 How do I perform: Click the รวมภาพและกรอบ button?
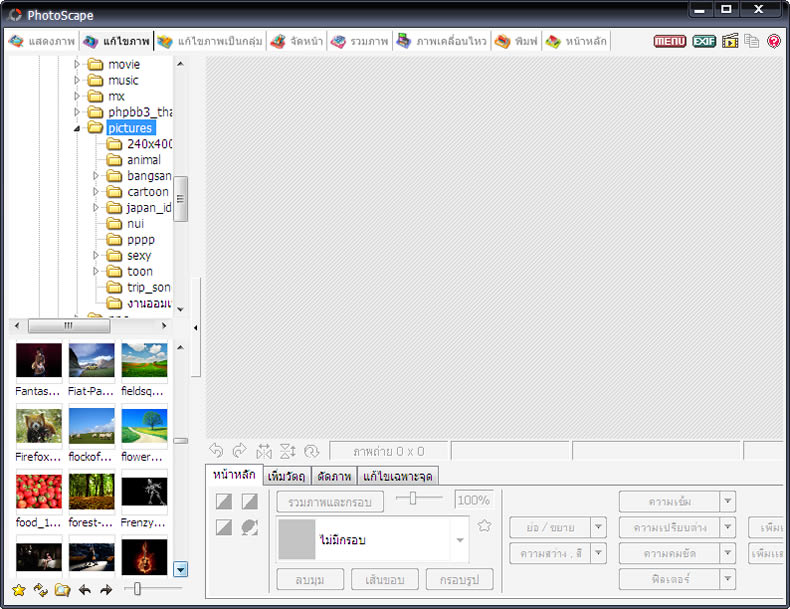point(330,502)
